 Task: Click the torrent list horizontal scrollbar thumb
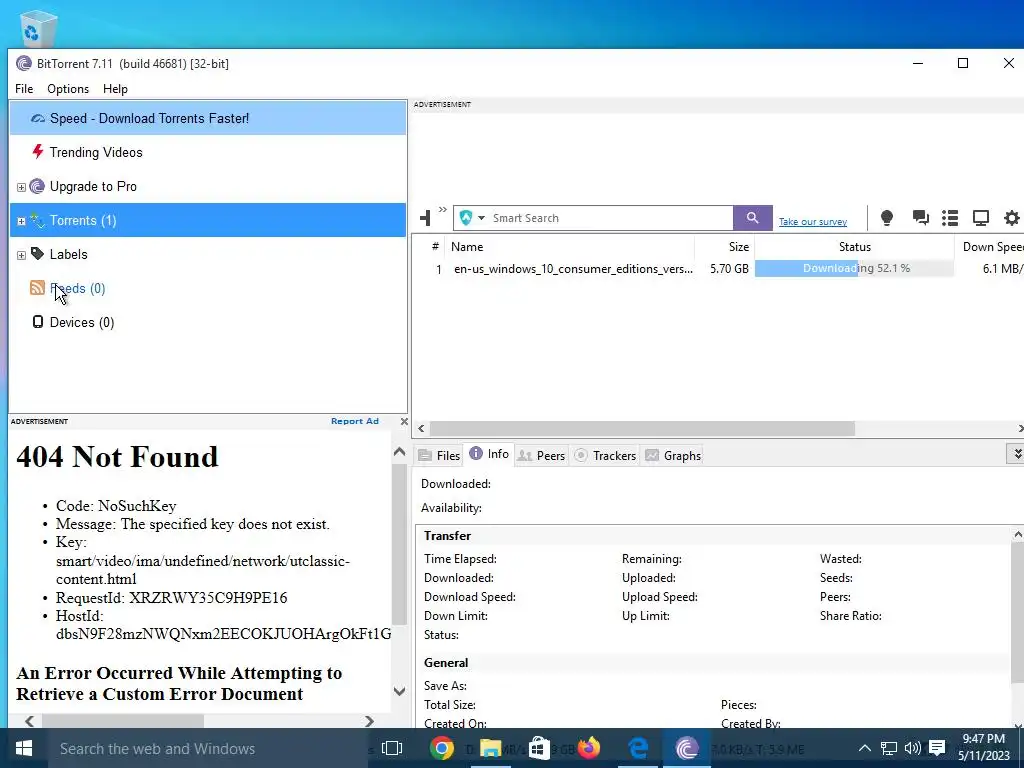click(641, 428)
